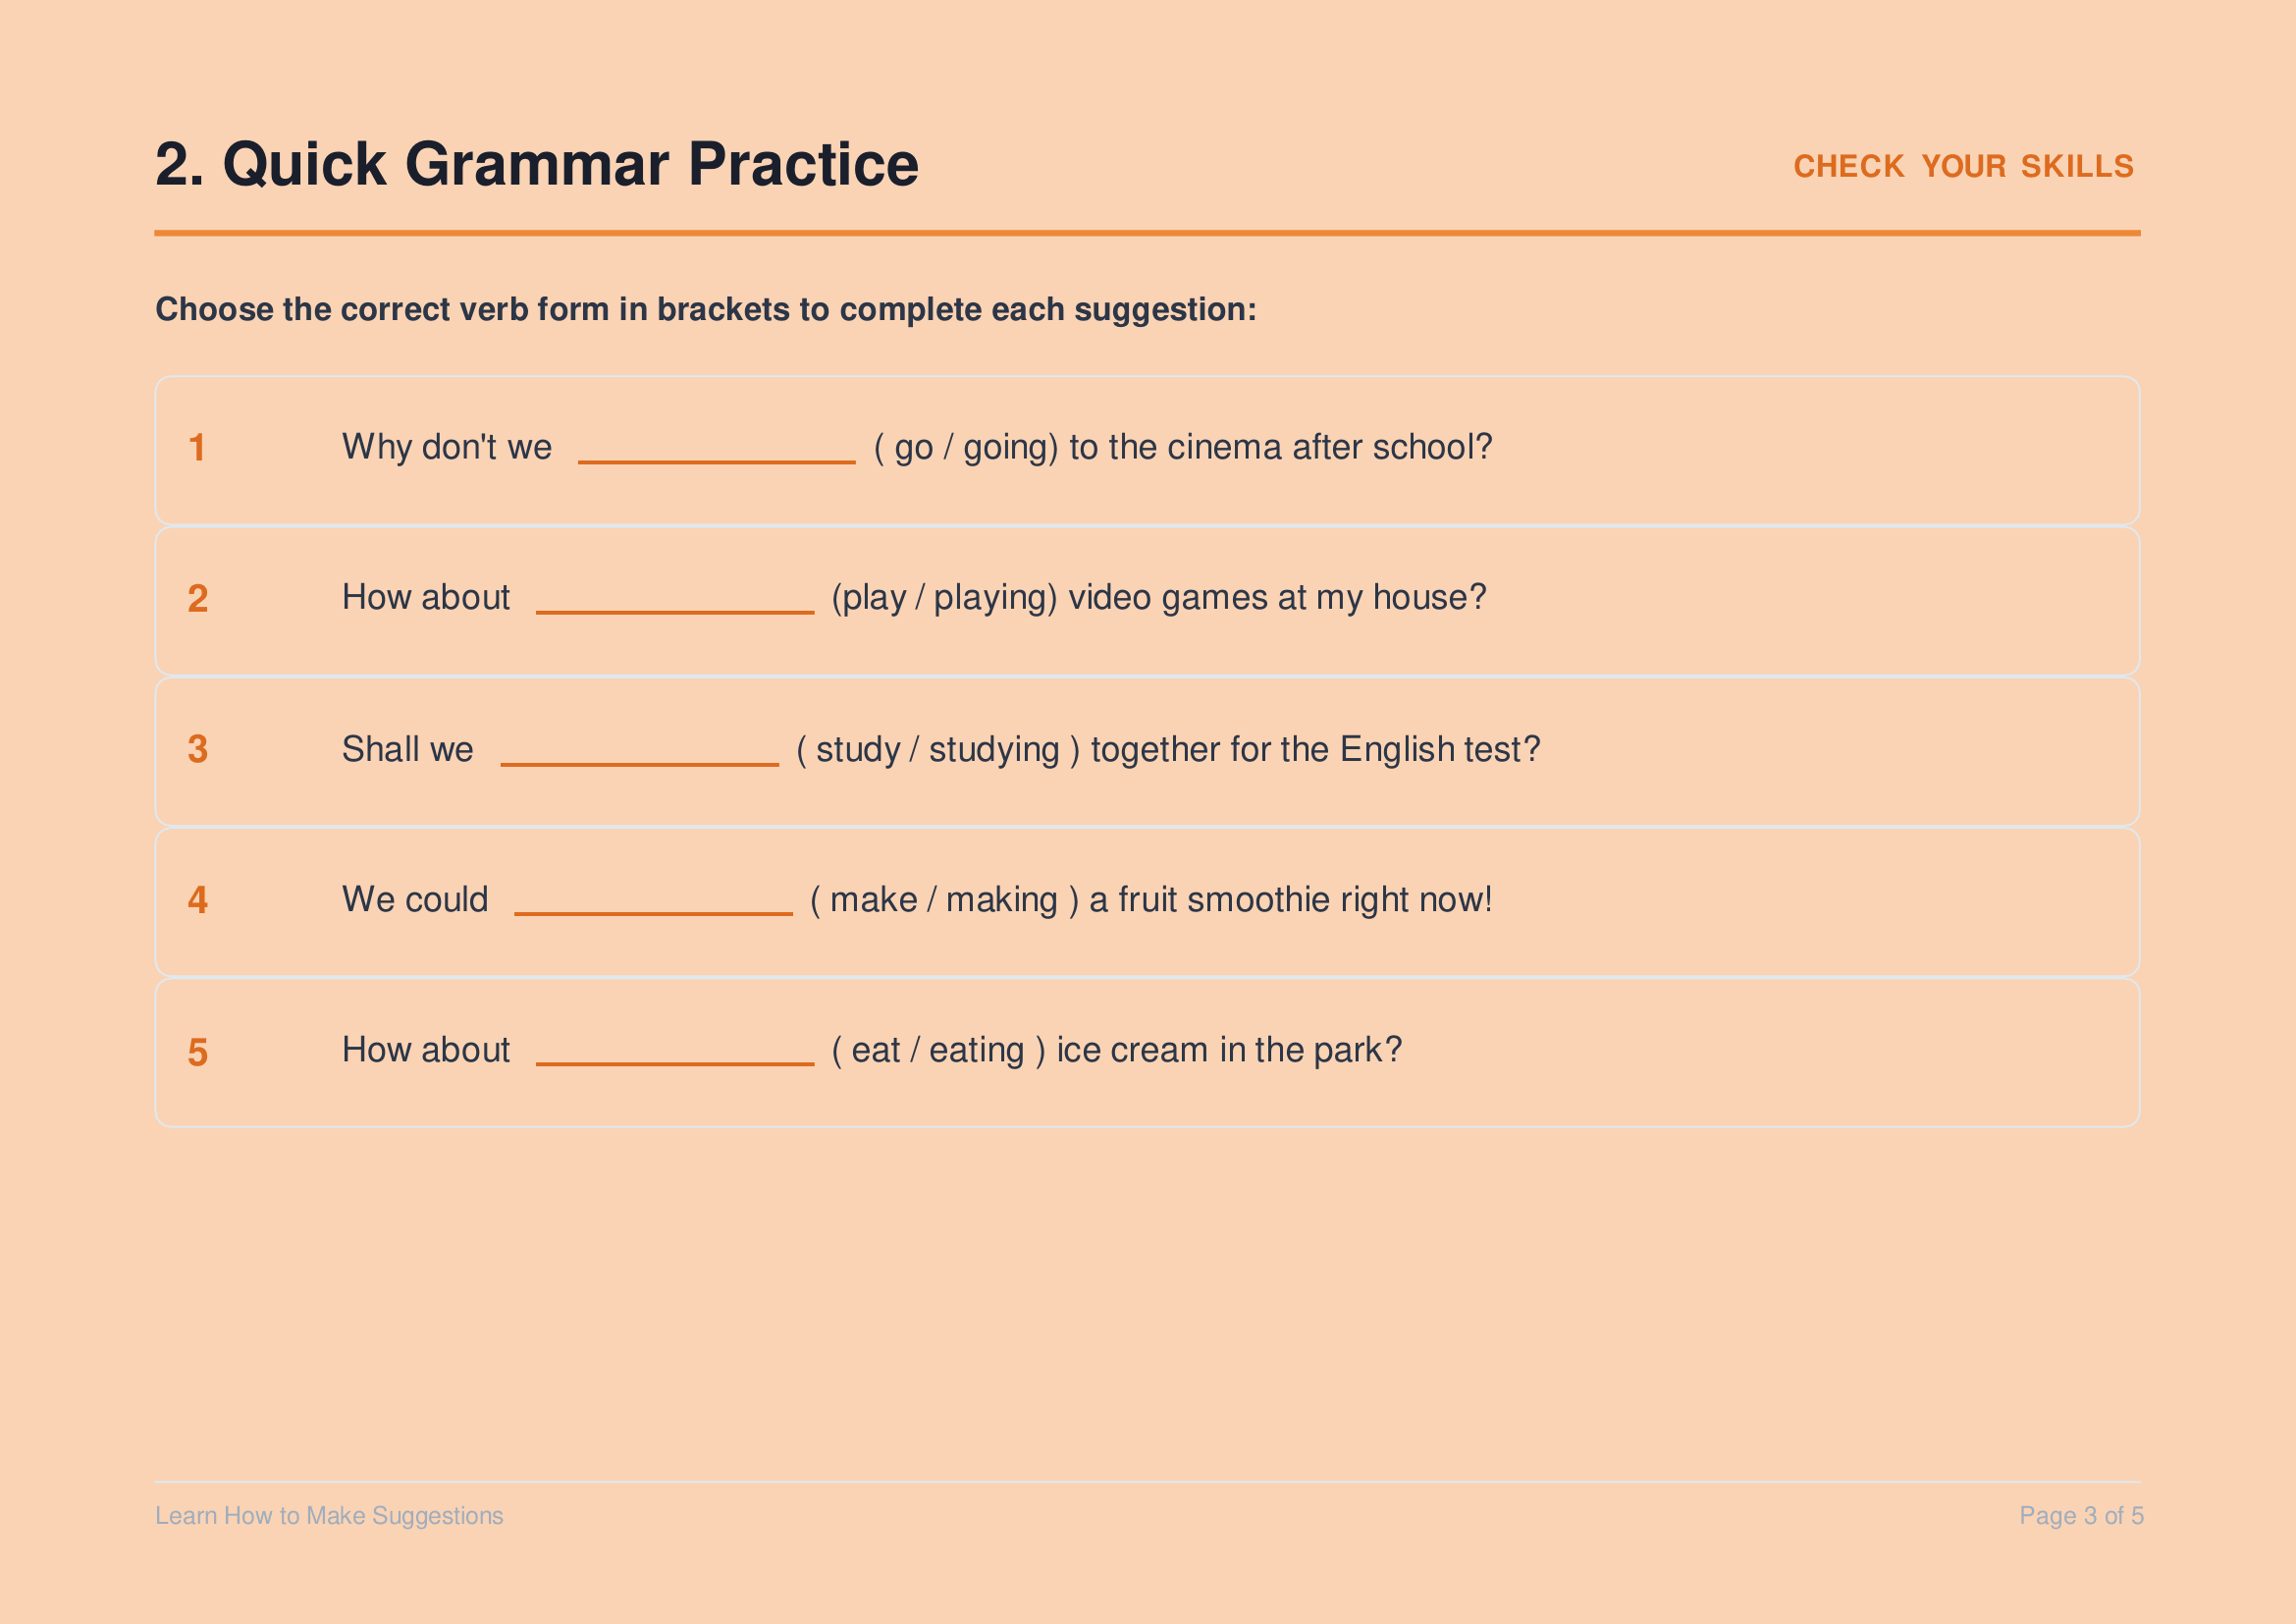Click the orange number 4
The width and height of the screenshot is (2296, 1624).
click(198, 900)
